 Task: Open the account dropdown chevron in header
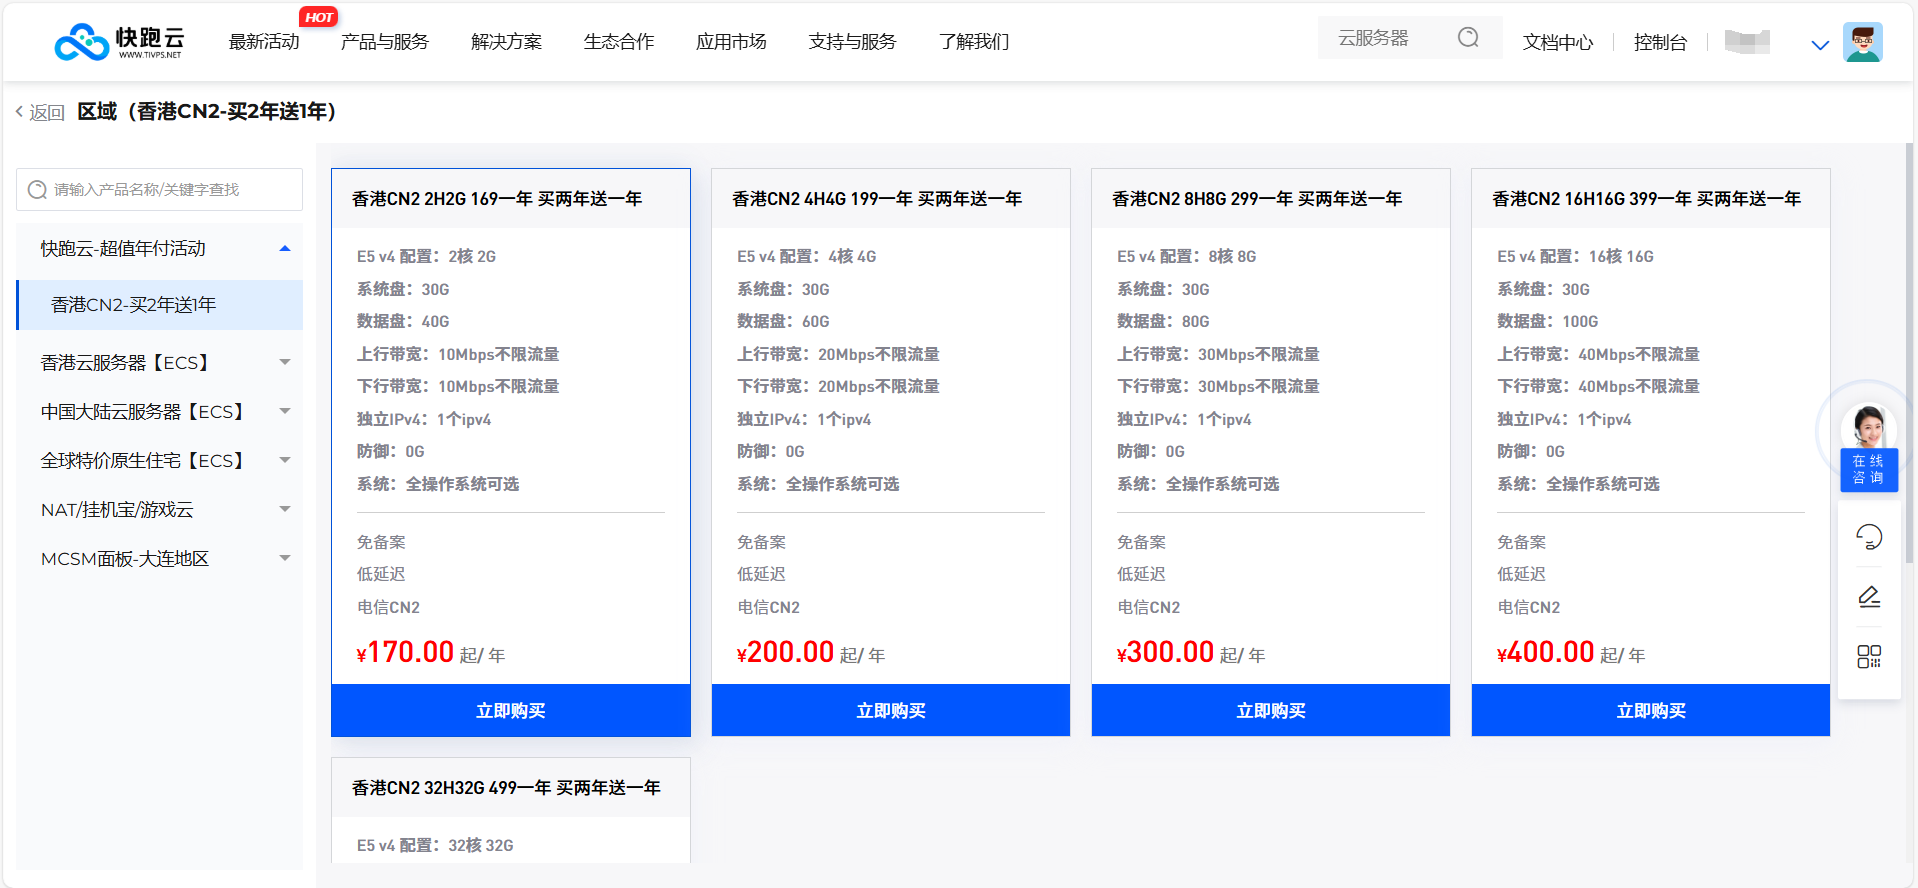pos(1820,45)
